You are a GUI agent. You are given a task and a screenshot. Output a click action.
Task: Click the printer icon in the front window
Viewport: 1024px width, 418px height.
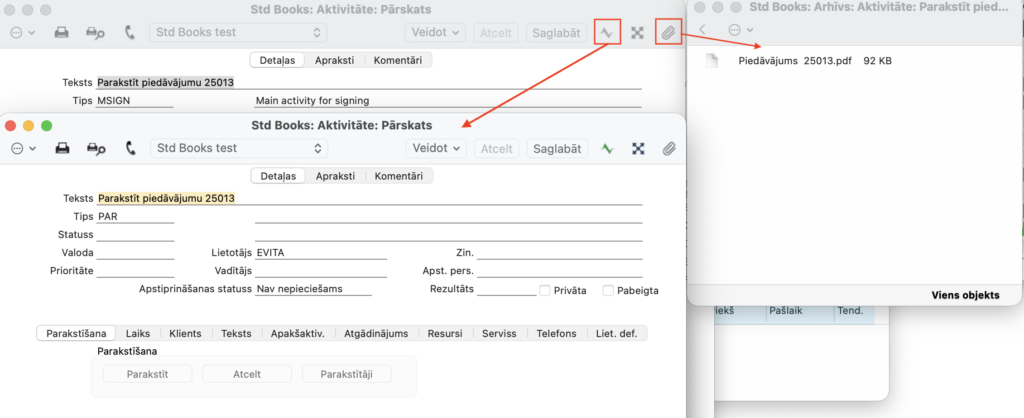(x=62, y=148)
